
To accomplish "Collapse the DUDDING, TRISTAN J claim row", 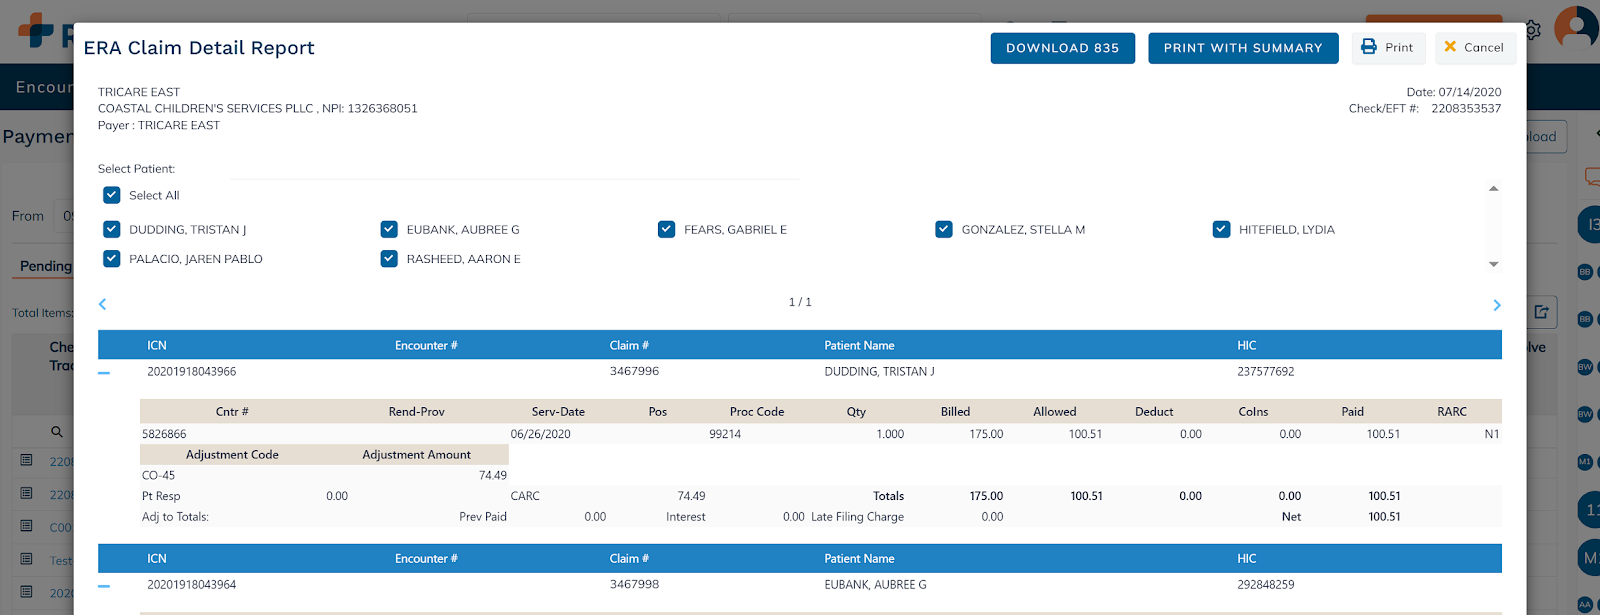I will pos(104,373).
